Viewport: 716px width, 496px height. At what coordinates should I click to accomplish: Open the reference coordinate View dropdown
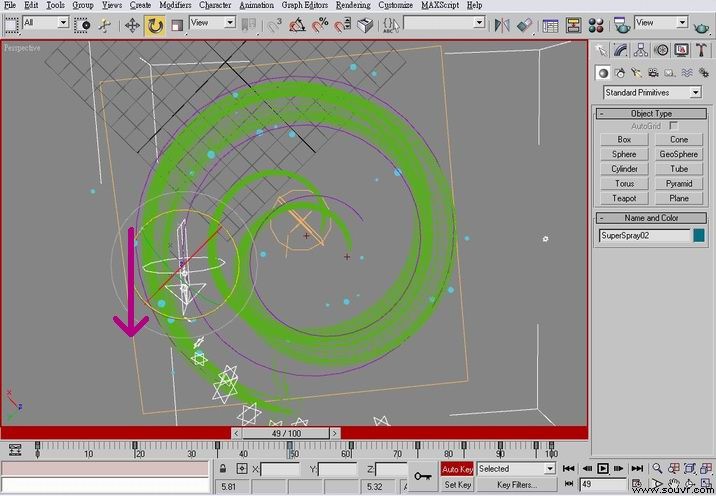point(212,22)
